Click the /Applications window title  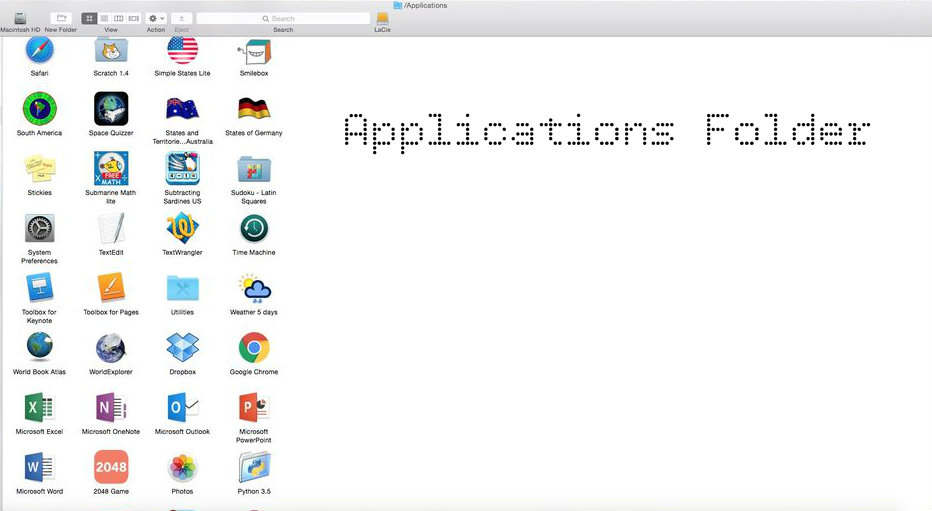(x=420, y=5)
